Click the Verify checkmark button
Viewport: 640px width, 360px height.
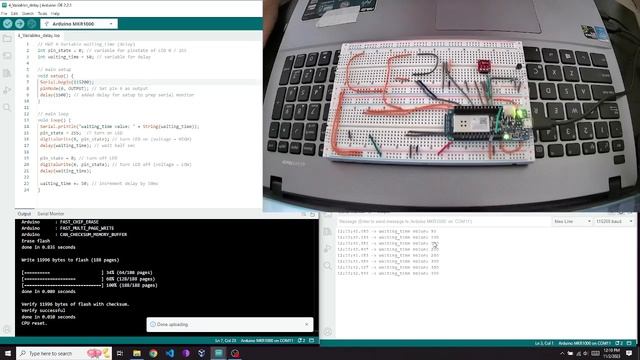7,24
